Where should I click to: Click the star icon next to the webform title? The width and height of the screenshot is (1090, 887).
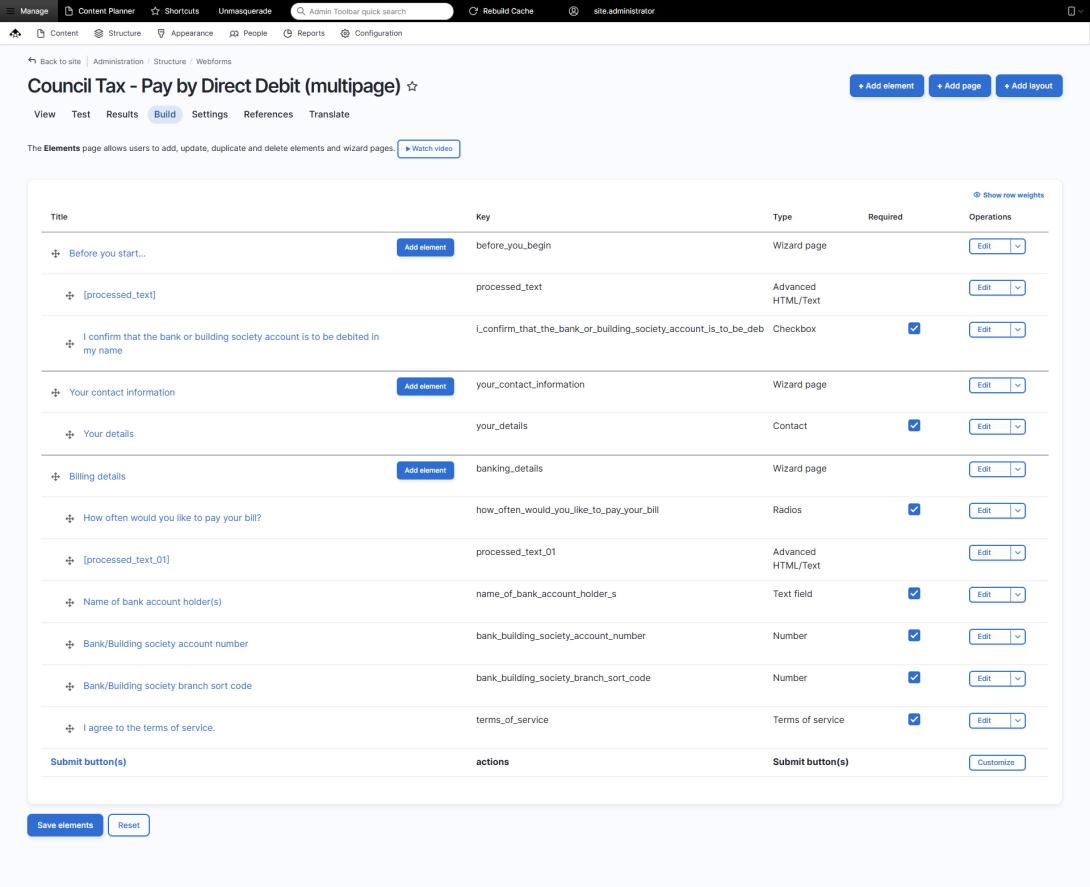click(x=412, y=86)
